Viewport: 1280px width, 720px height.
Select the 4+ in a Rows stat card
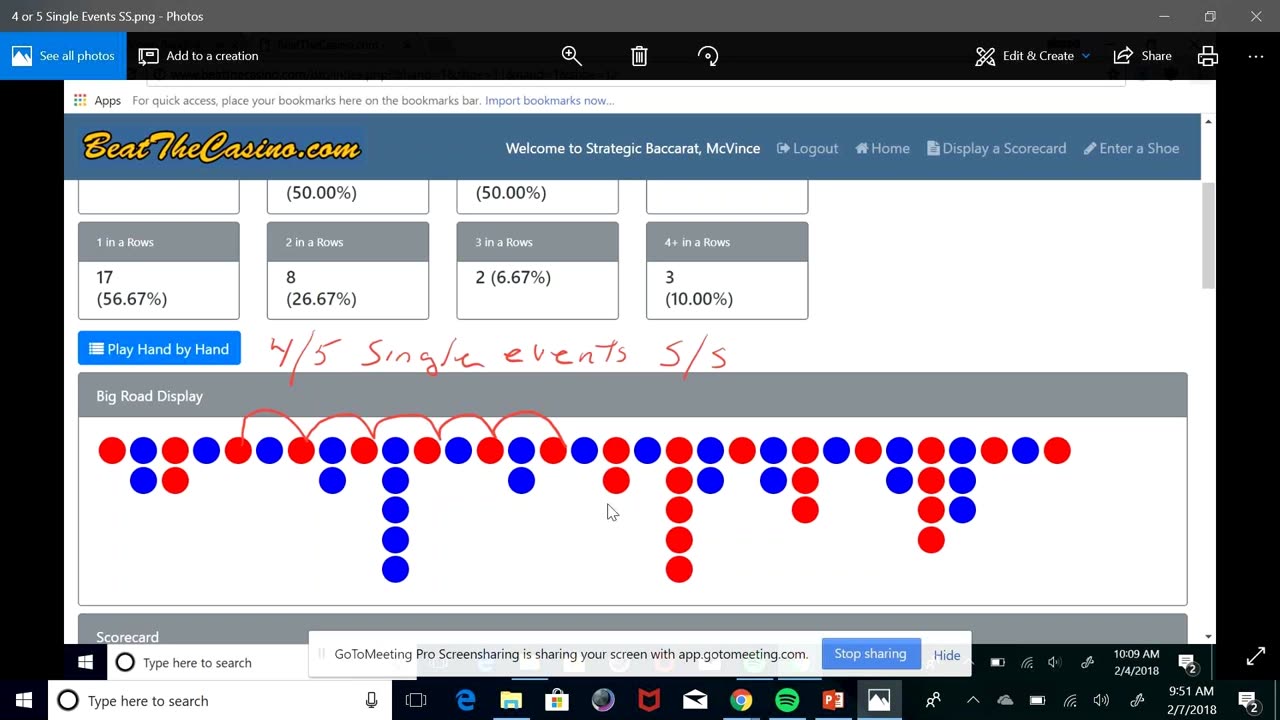[x=727, y=270]
